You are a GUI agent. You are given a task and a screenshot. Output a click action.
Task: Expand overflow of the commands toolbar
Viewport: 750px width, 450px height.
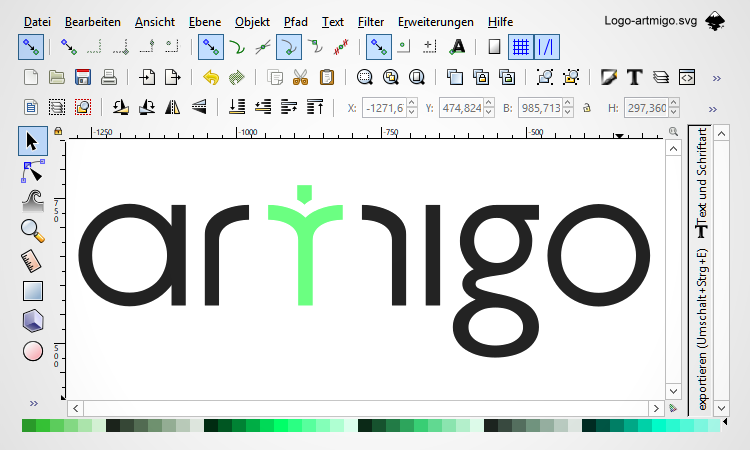point(717,78)
